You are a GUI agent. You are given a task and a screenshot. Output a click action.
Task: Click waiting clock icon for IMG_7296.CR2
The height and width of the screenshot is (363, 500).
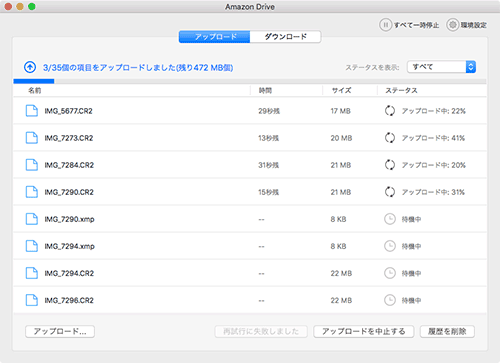390,300
